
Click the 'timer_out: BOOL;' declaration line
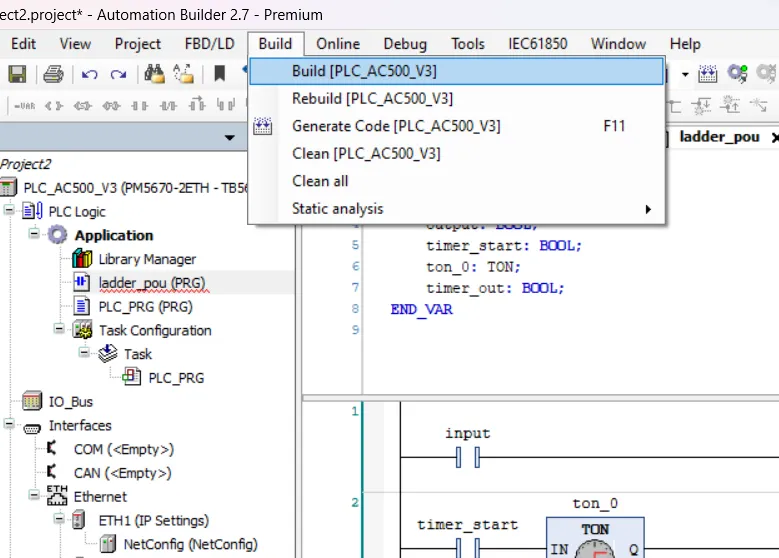pyautogui.click(x=495, y=288)
